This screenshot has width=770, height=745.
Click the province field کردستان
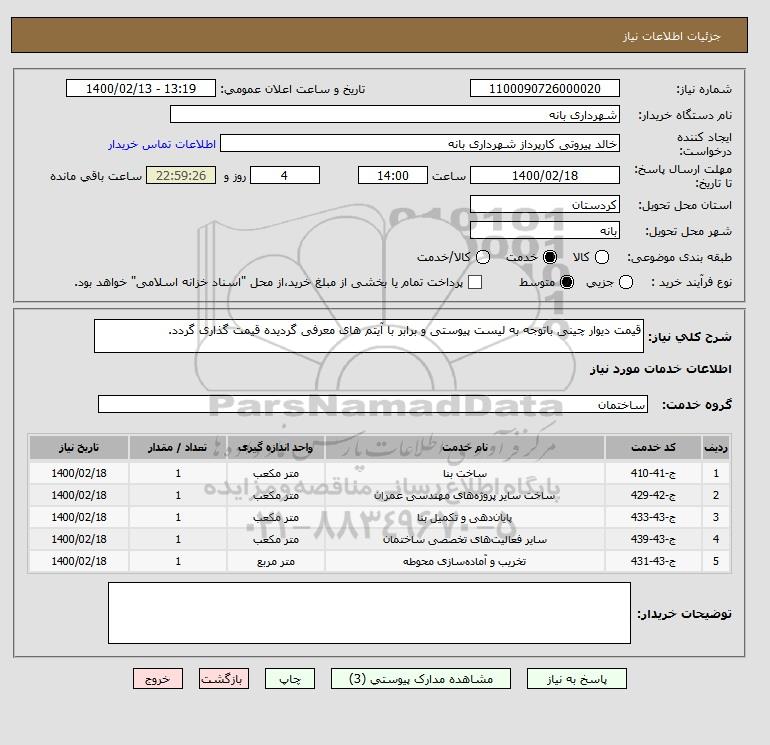[x=545, y=205]
